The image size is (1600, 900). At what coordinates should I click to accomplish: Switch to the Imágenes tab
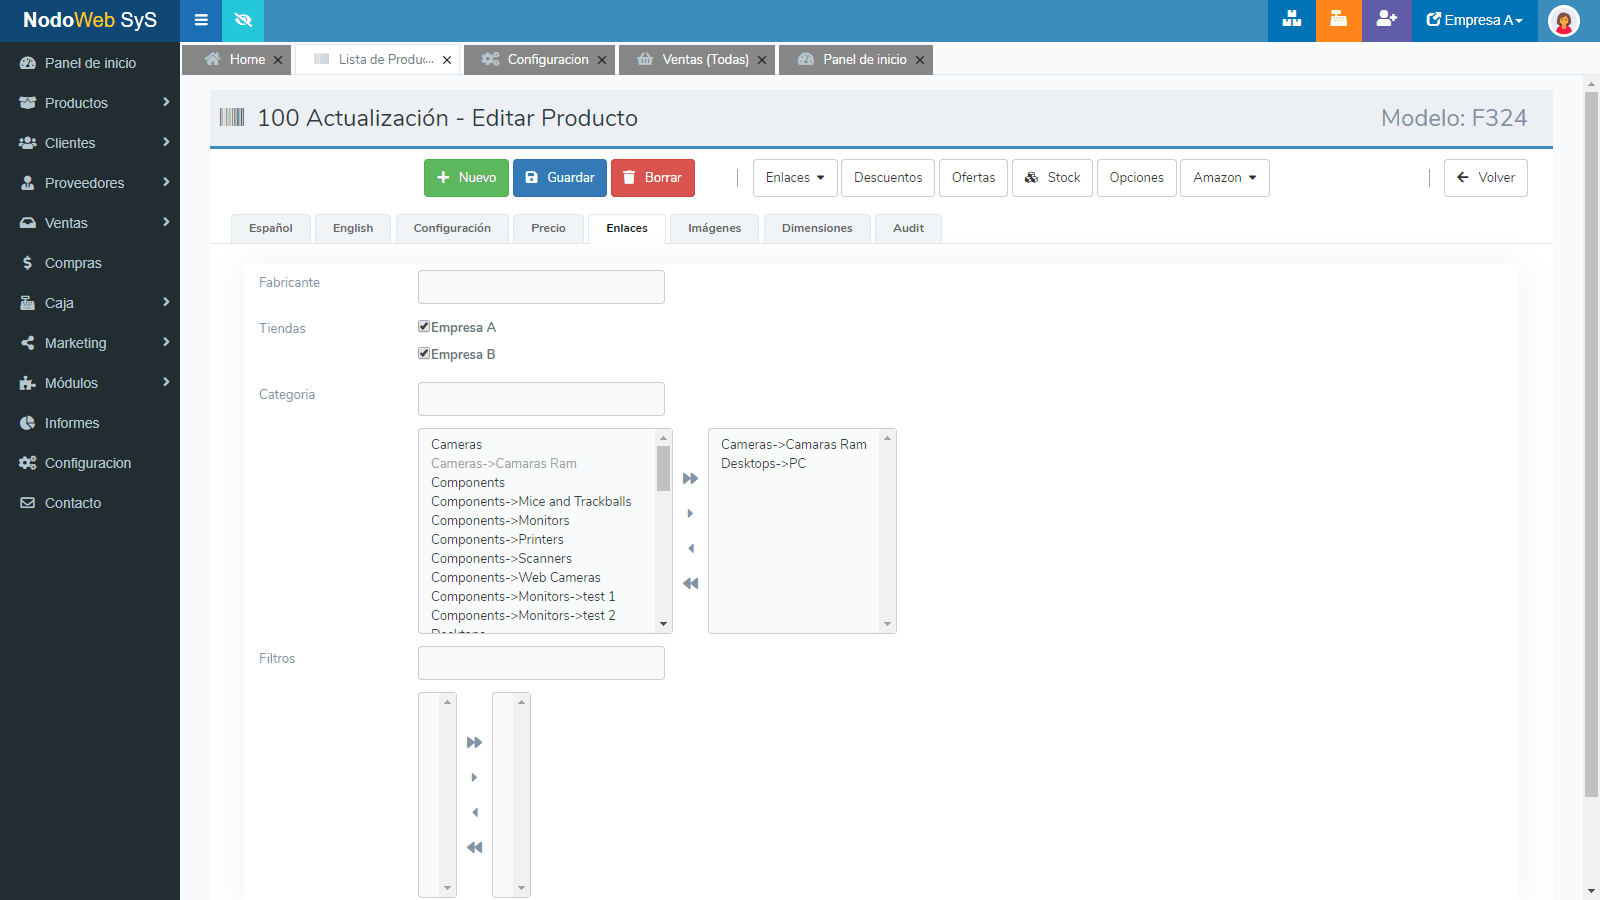(x=714, y=228)
